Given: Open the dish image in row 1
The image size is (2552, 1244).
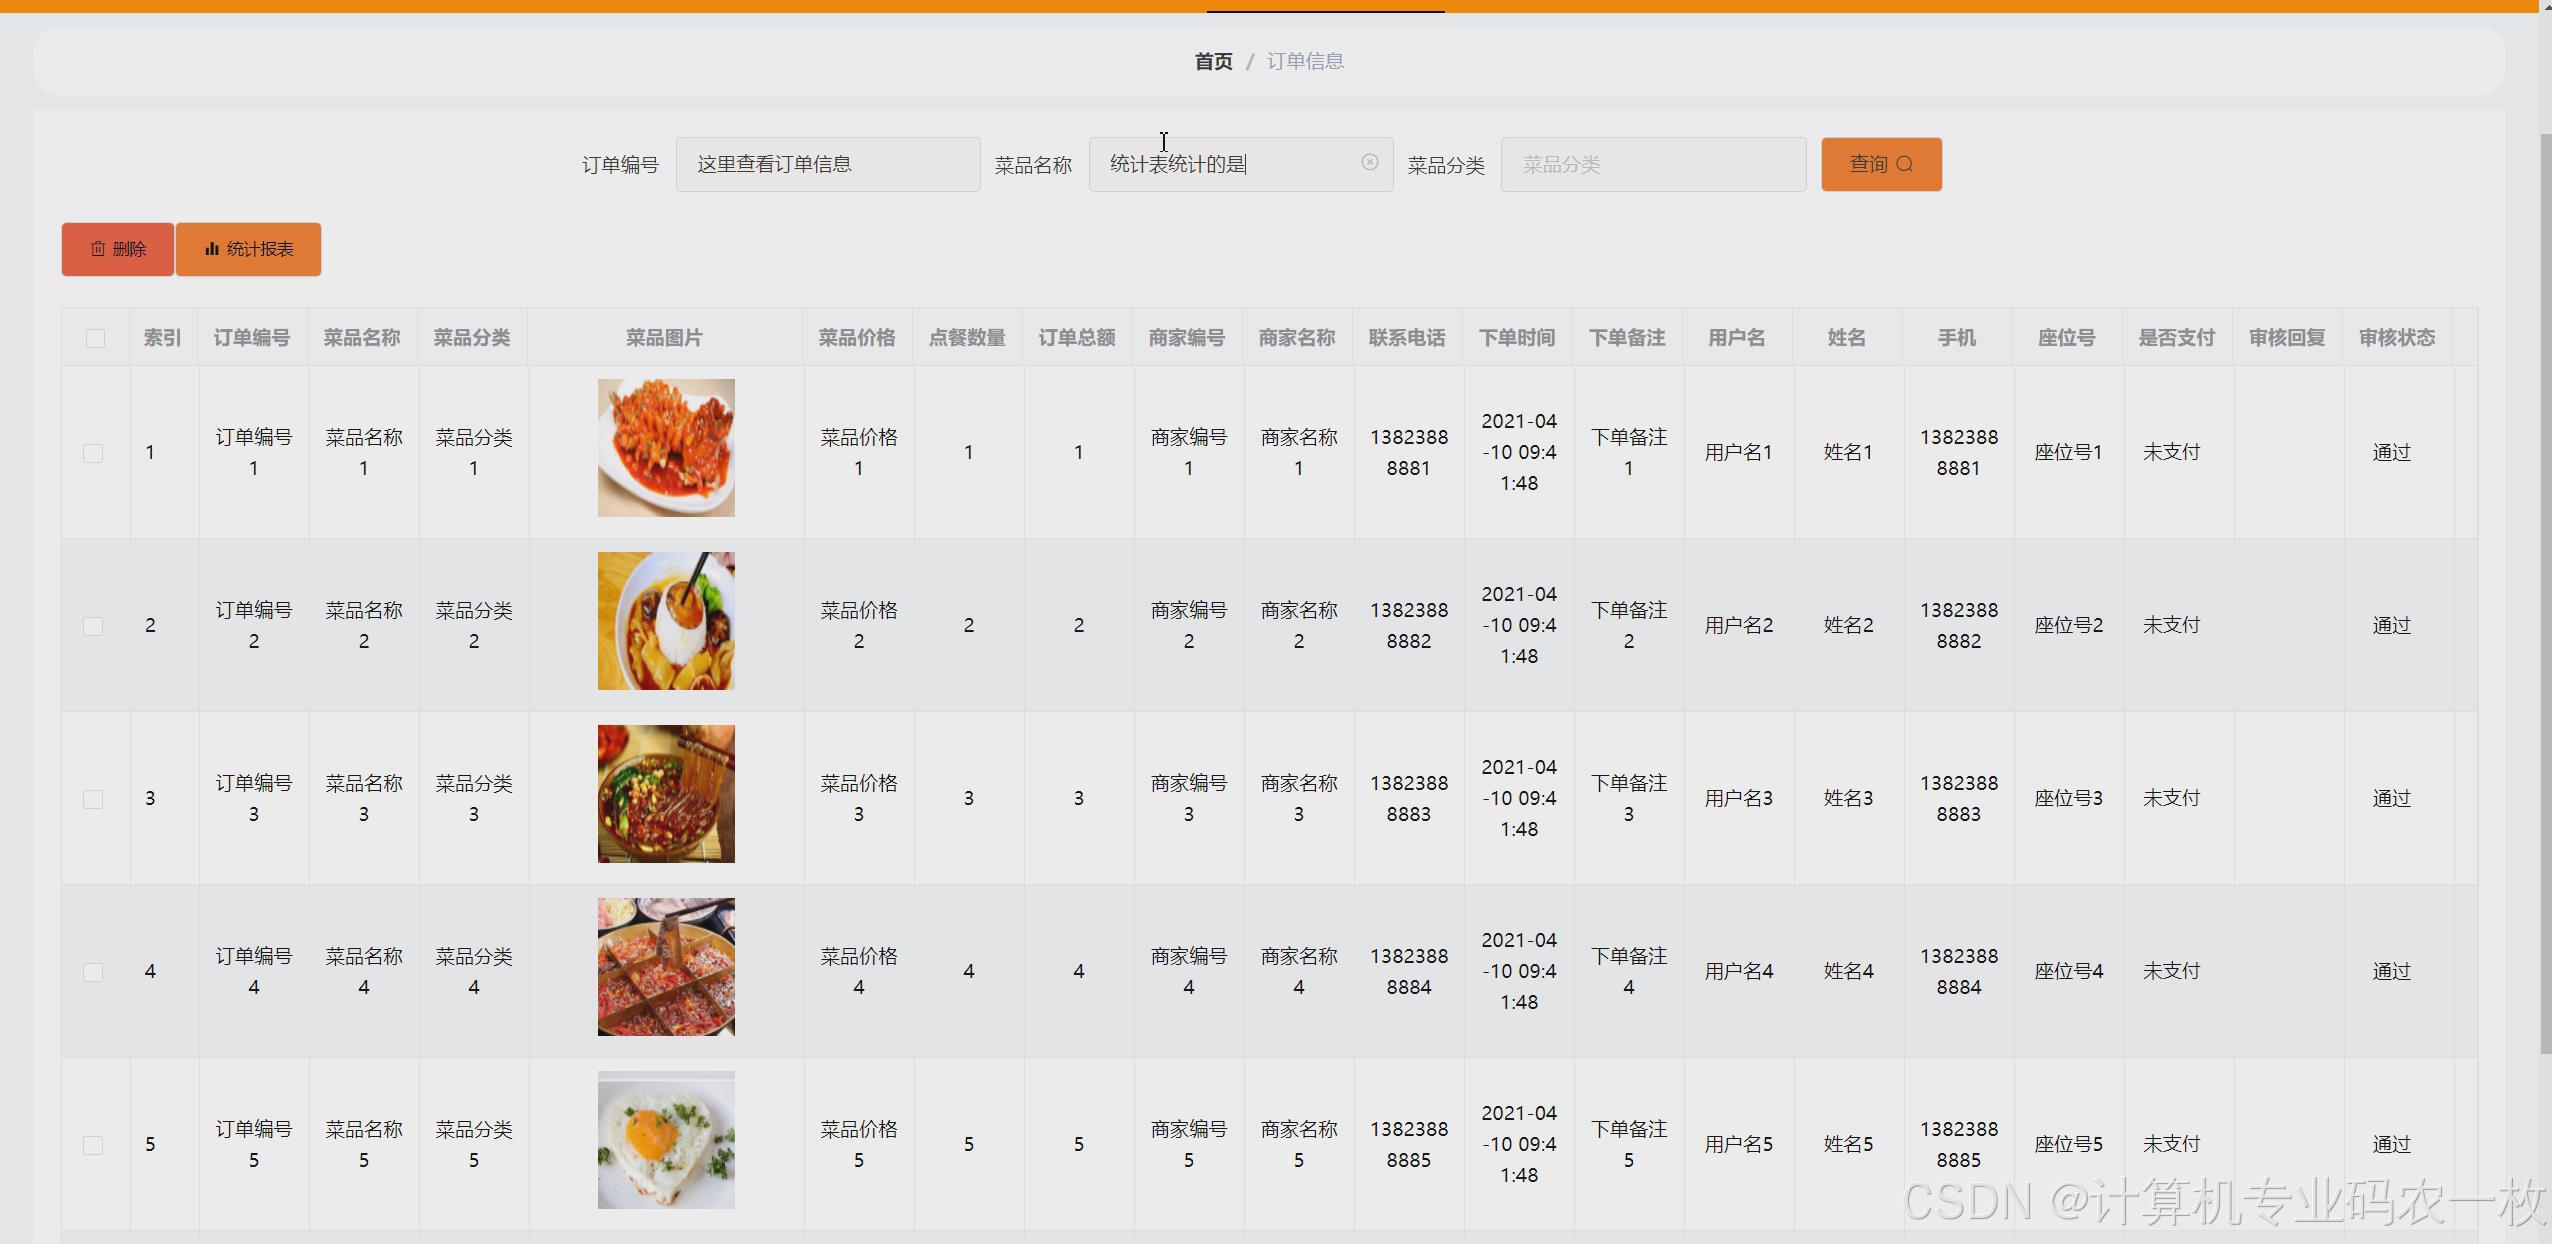Looking at the screenshot, I should 666,448.
